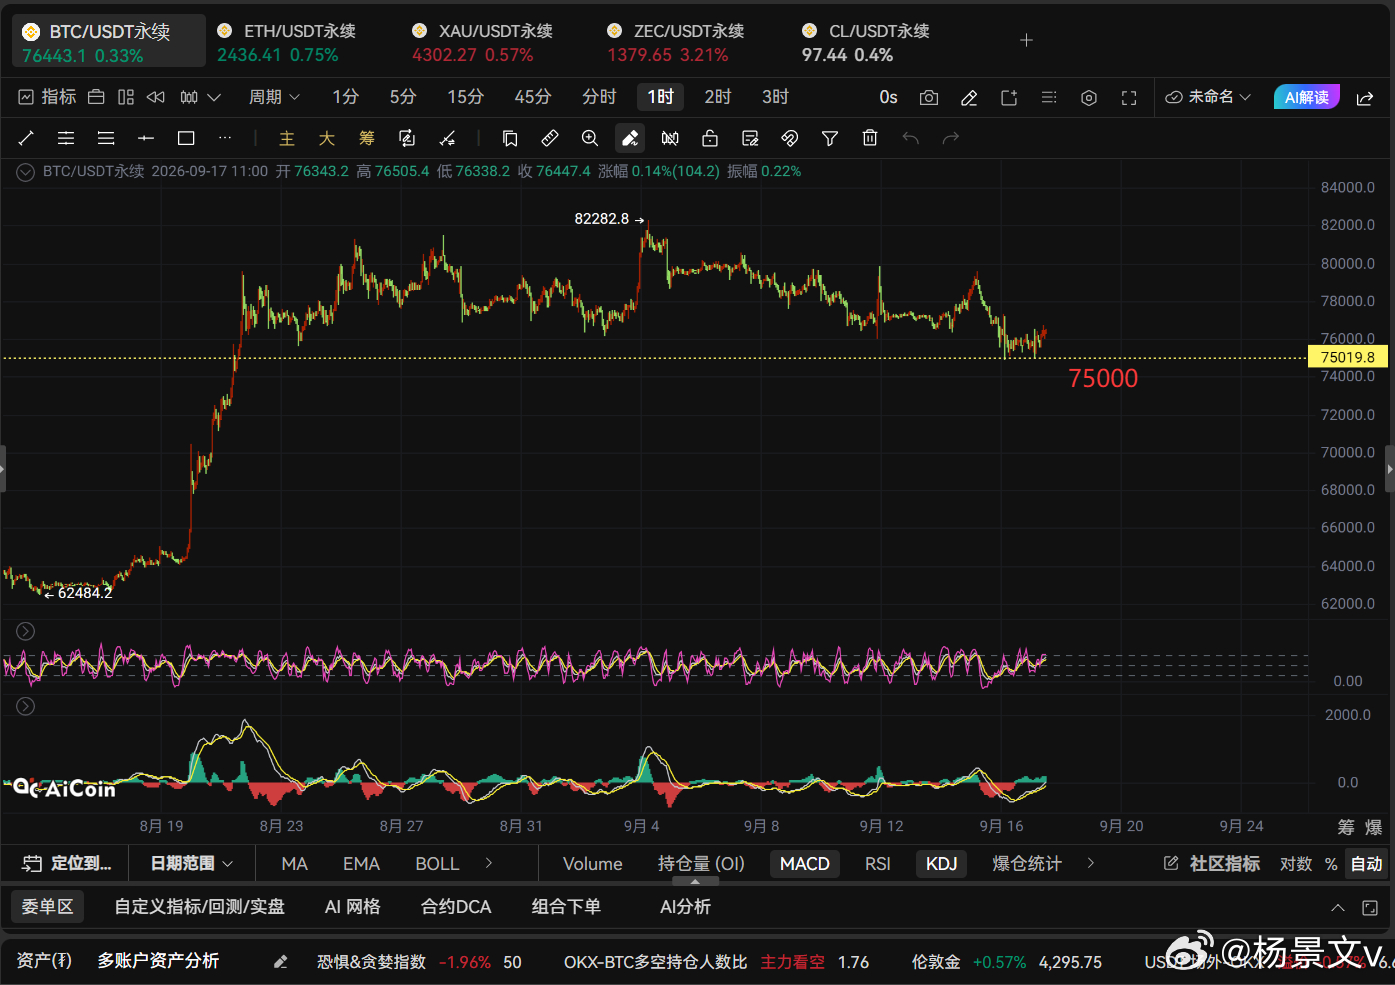
Task: Select the horizontal lines tool
Action: [106, 138]
